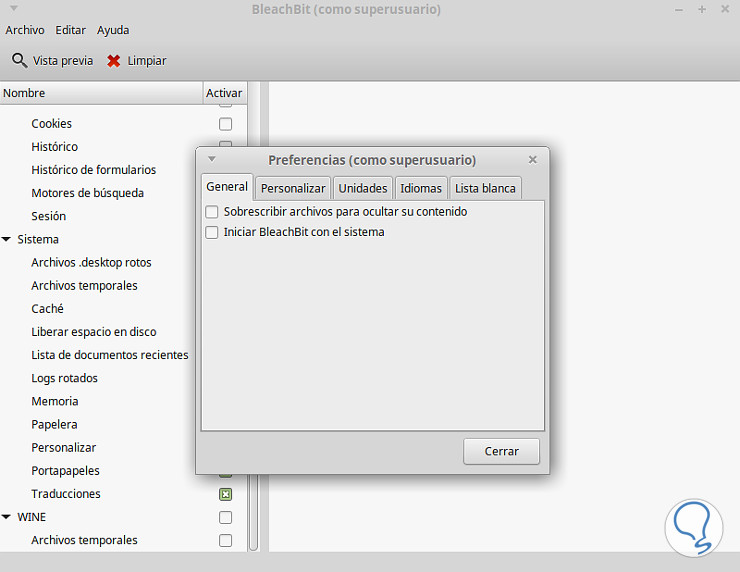Enable Sobrescribir archivos para ocultar su contenido
The height and width of the screenshot is (572, 740).
point(212,212)
